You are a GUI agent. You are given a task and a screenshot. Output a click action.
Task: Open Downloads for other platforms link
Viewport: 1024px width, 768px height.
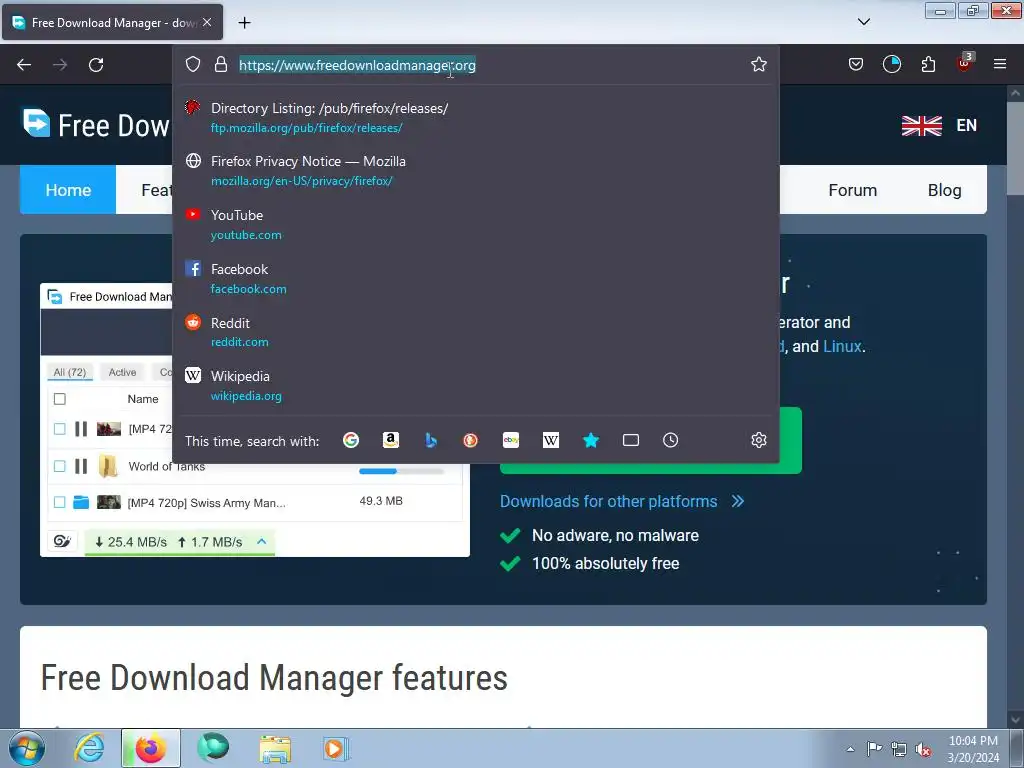(608, 501)
